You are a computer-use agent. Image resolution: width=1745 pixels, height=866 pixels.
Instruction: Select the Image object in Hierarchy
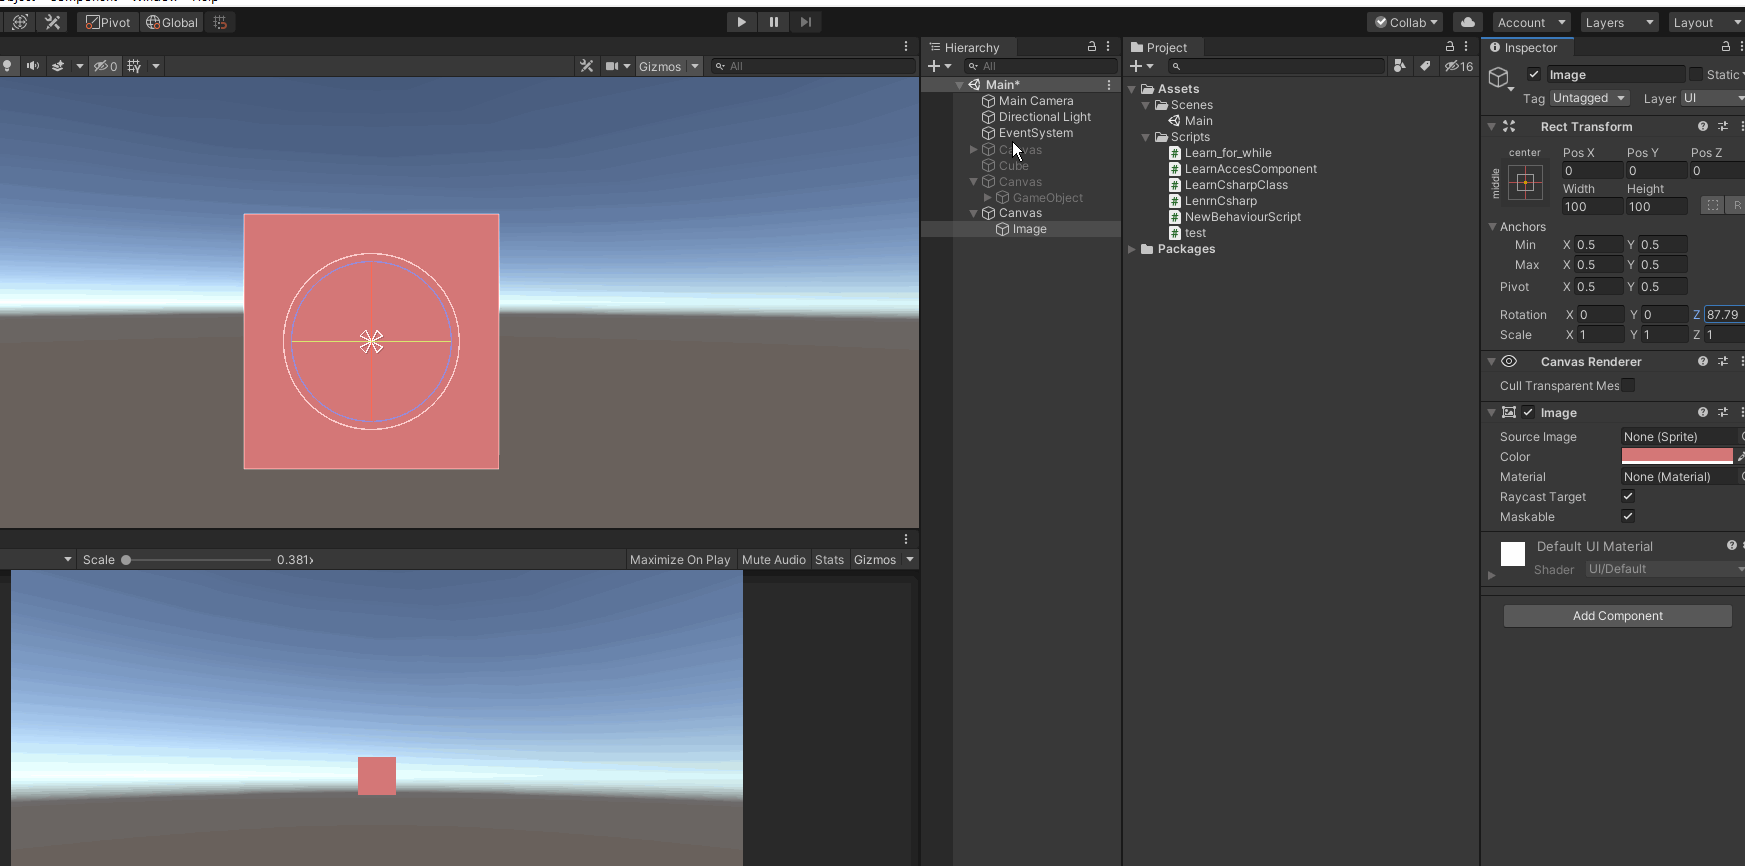[1021, 229]
